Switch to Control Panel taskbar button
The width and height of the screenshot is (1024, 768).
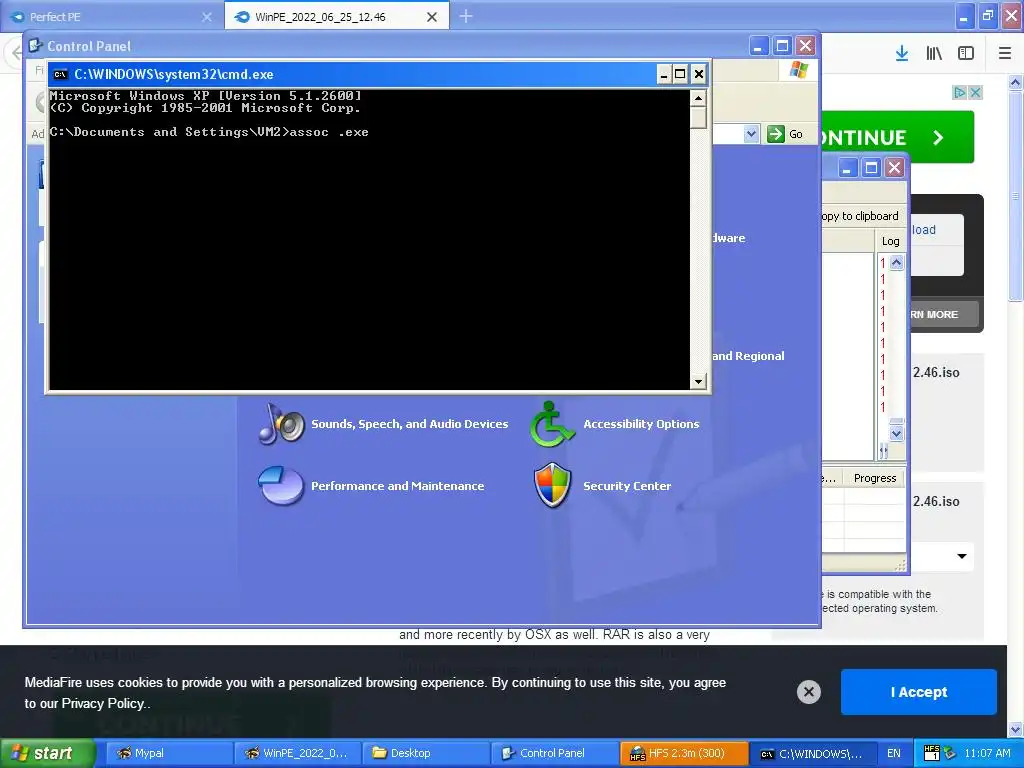554,753
